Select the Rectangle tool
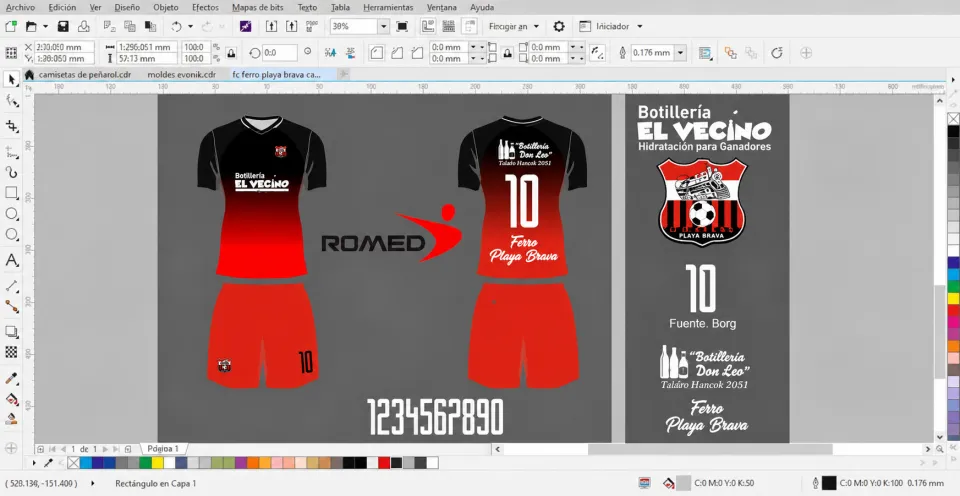This screenshot has height=496, width=960. pos(11,193)
